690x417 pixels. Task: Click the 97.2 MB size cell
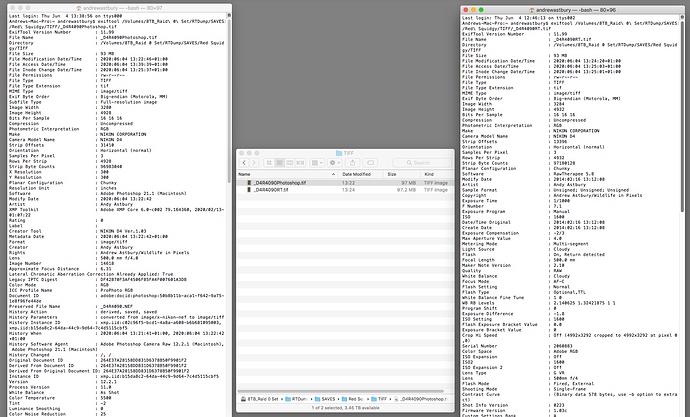click(x=406, y=190)
